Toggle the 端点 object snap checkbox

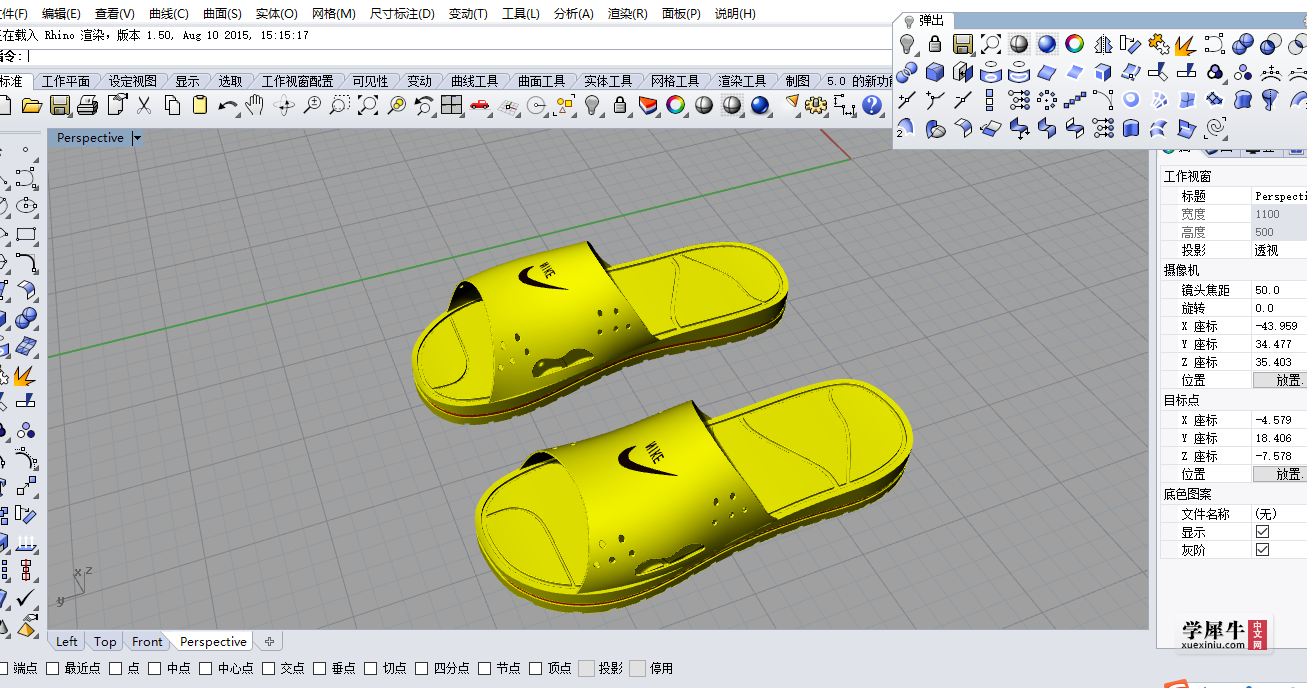tap(3, 668)
